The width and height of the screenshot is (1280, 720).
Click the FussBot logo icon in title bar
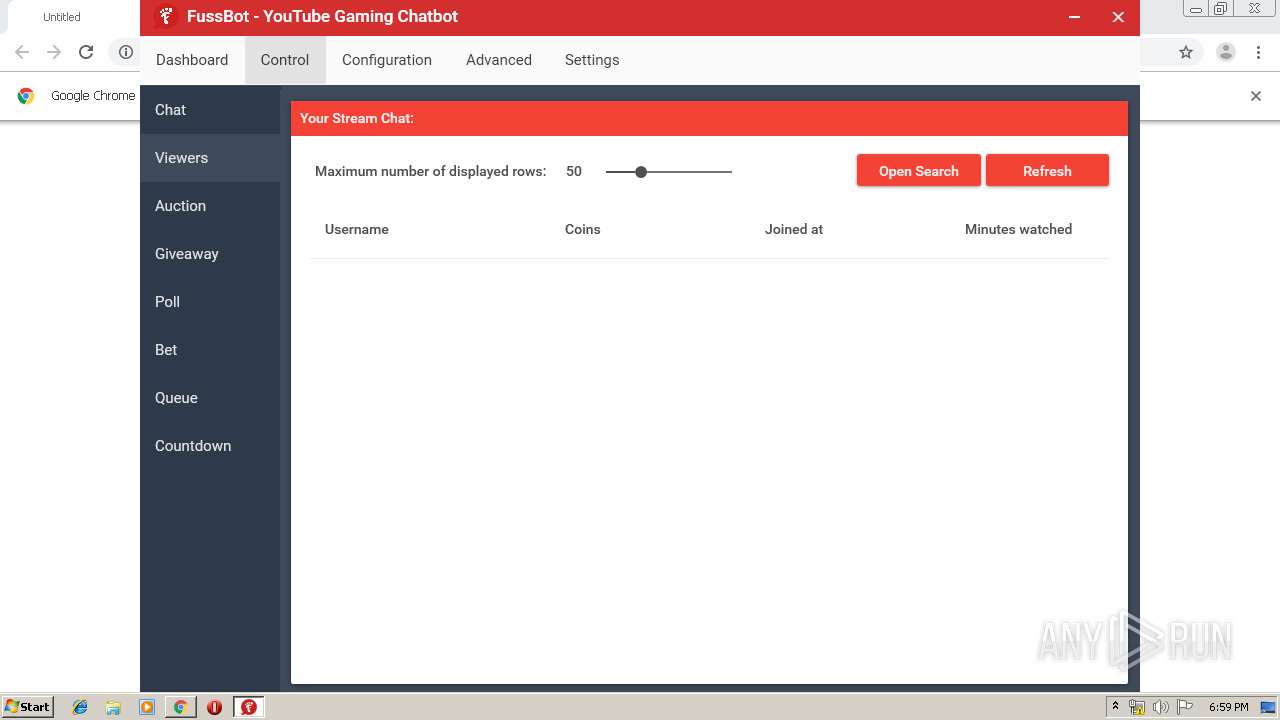click(166, 17)
